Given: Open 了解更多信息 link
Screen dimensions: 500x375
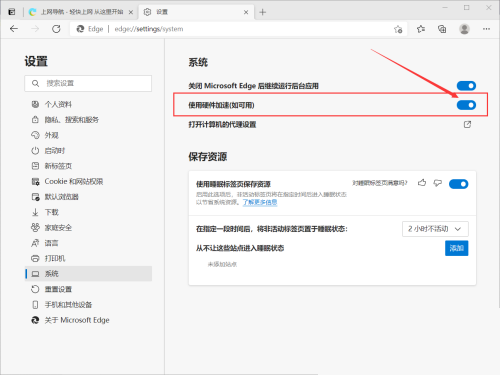Looking at the screenshot, I should (x=260, y=202).
